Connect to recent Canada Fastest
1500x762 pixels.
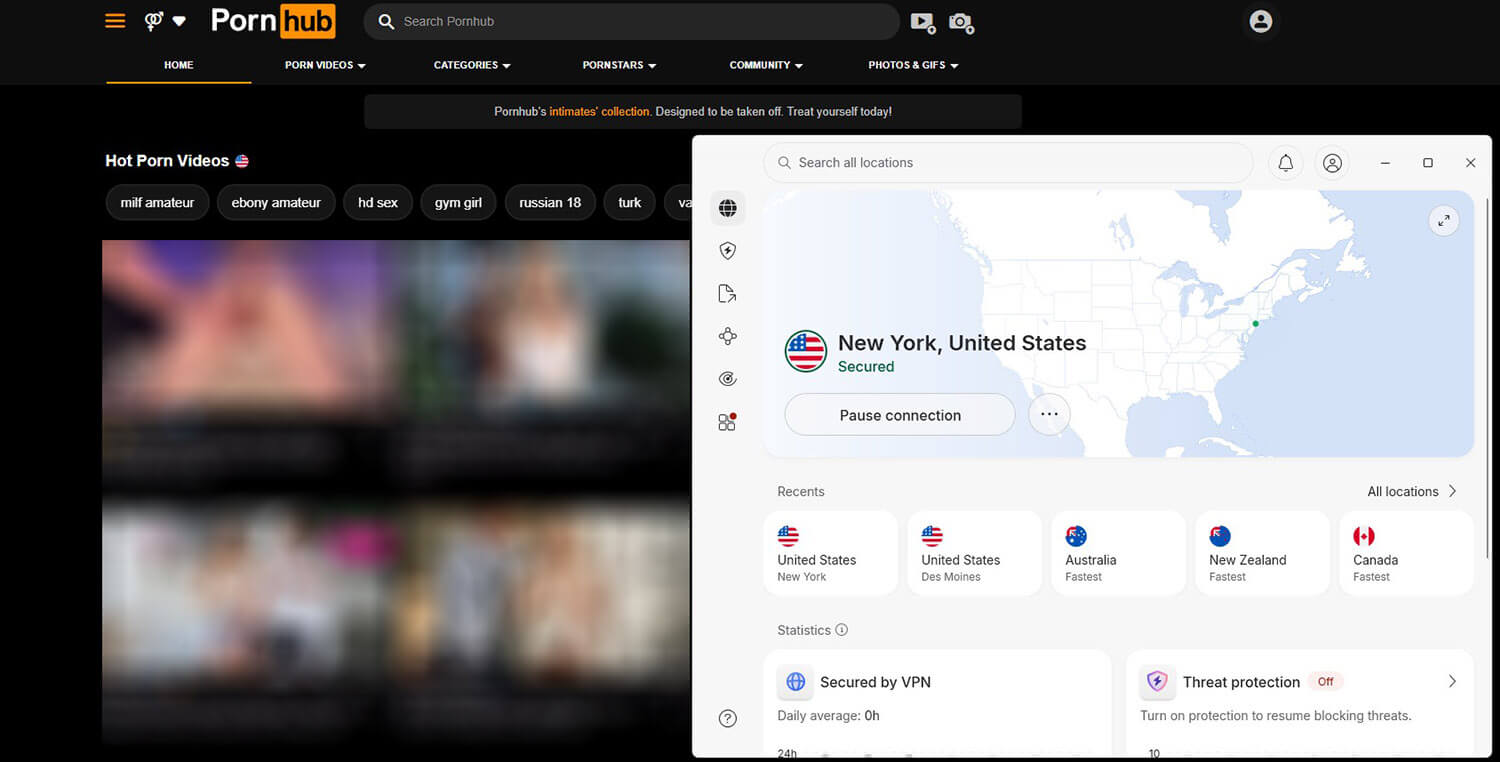click(1406, 553)
